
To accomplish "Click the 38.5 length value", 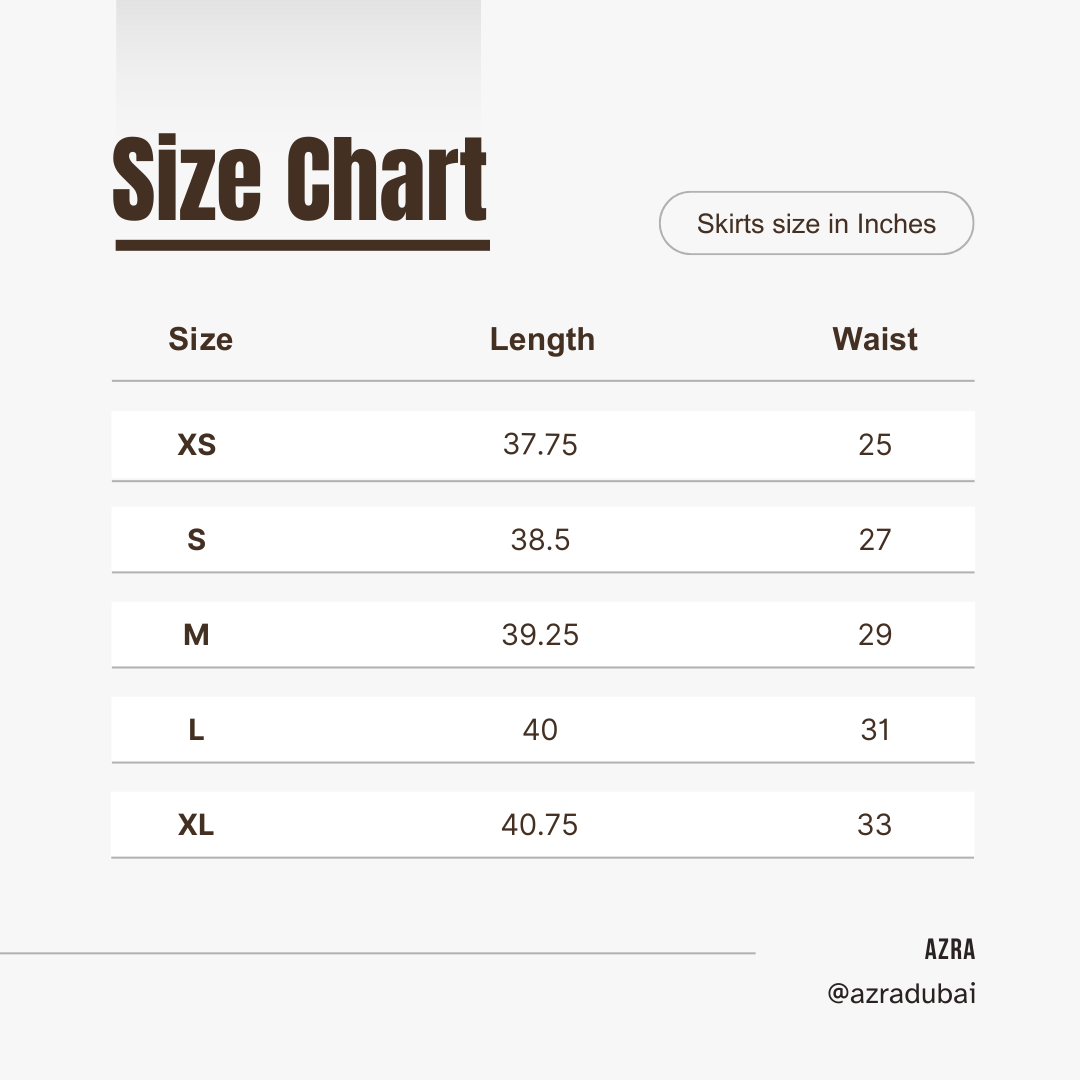I will click(x=540, y=540).
